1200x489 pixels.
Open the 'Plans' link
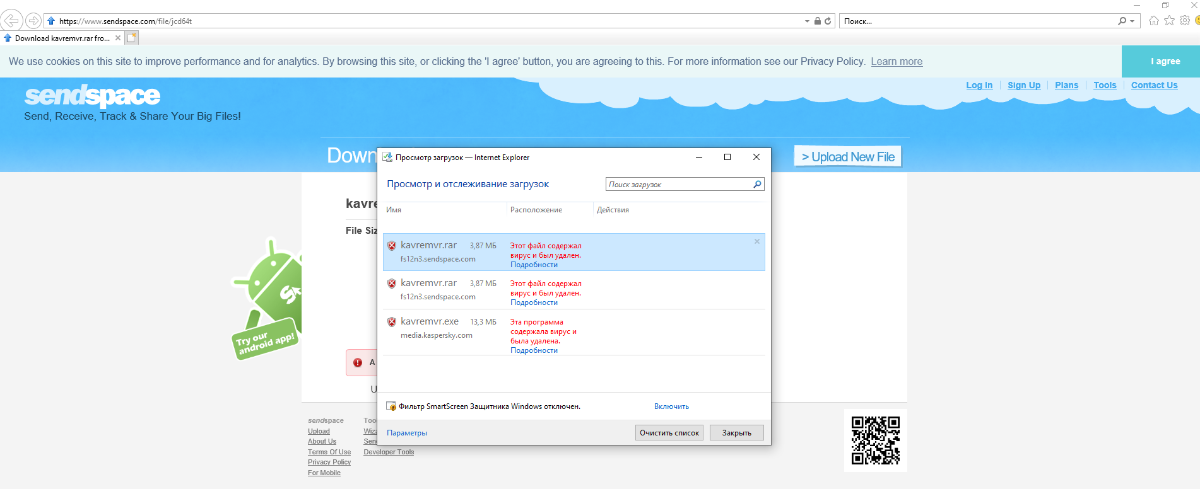click(x=1066, y=85)
